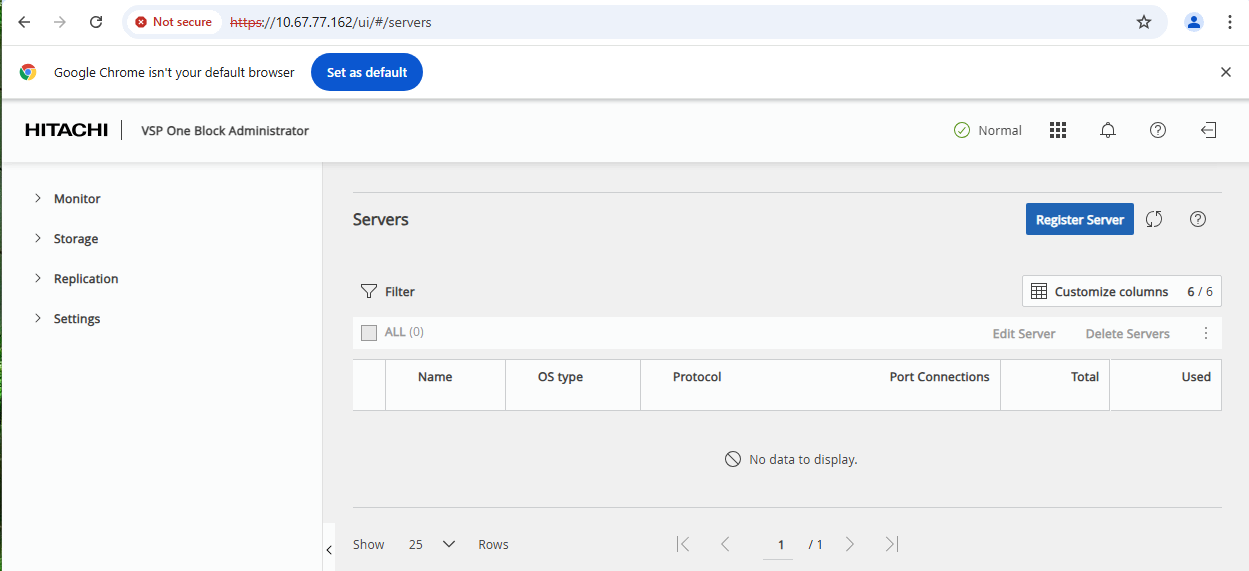Viewport: 1249px width, 571px height.
Task: Click the Register Server button
Action: [1079, 219]
